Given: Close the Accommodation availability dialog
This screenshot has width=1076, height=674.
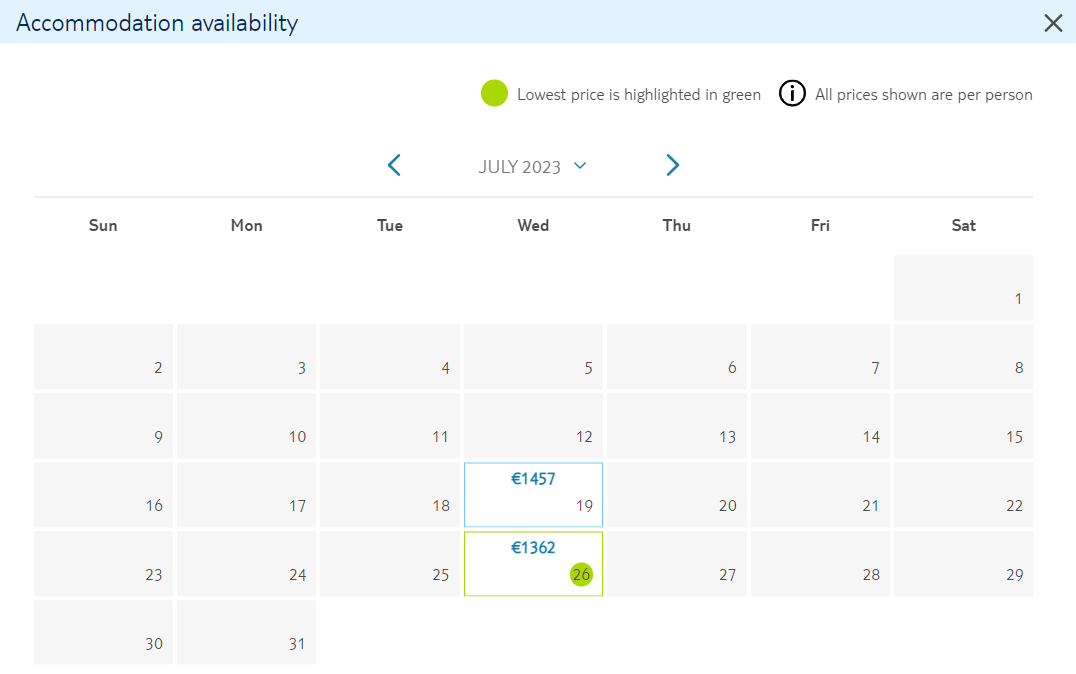Looking at the screenshot, I should pyautogui.click(x=1053, y=23).
